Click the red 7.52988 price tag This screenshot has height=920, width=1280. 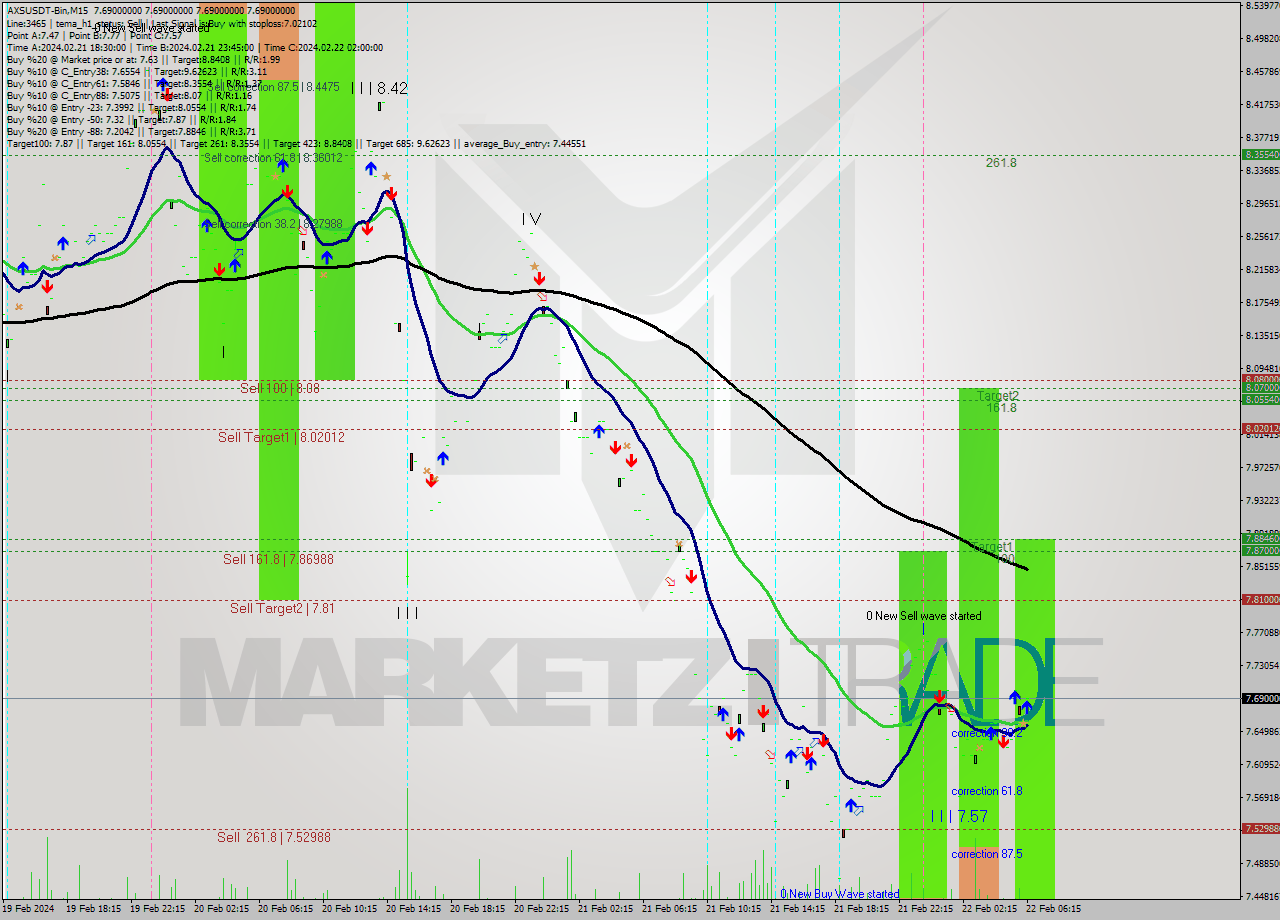pyautogui.click(x=1260, y=828)
